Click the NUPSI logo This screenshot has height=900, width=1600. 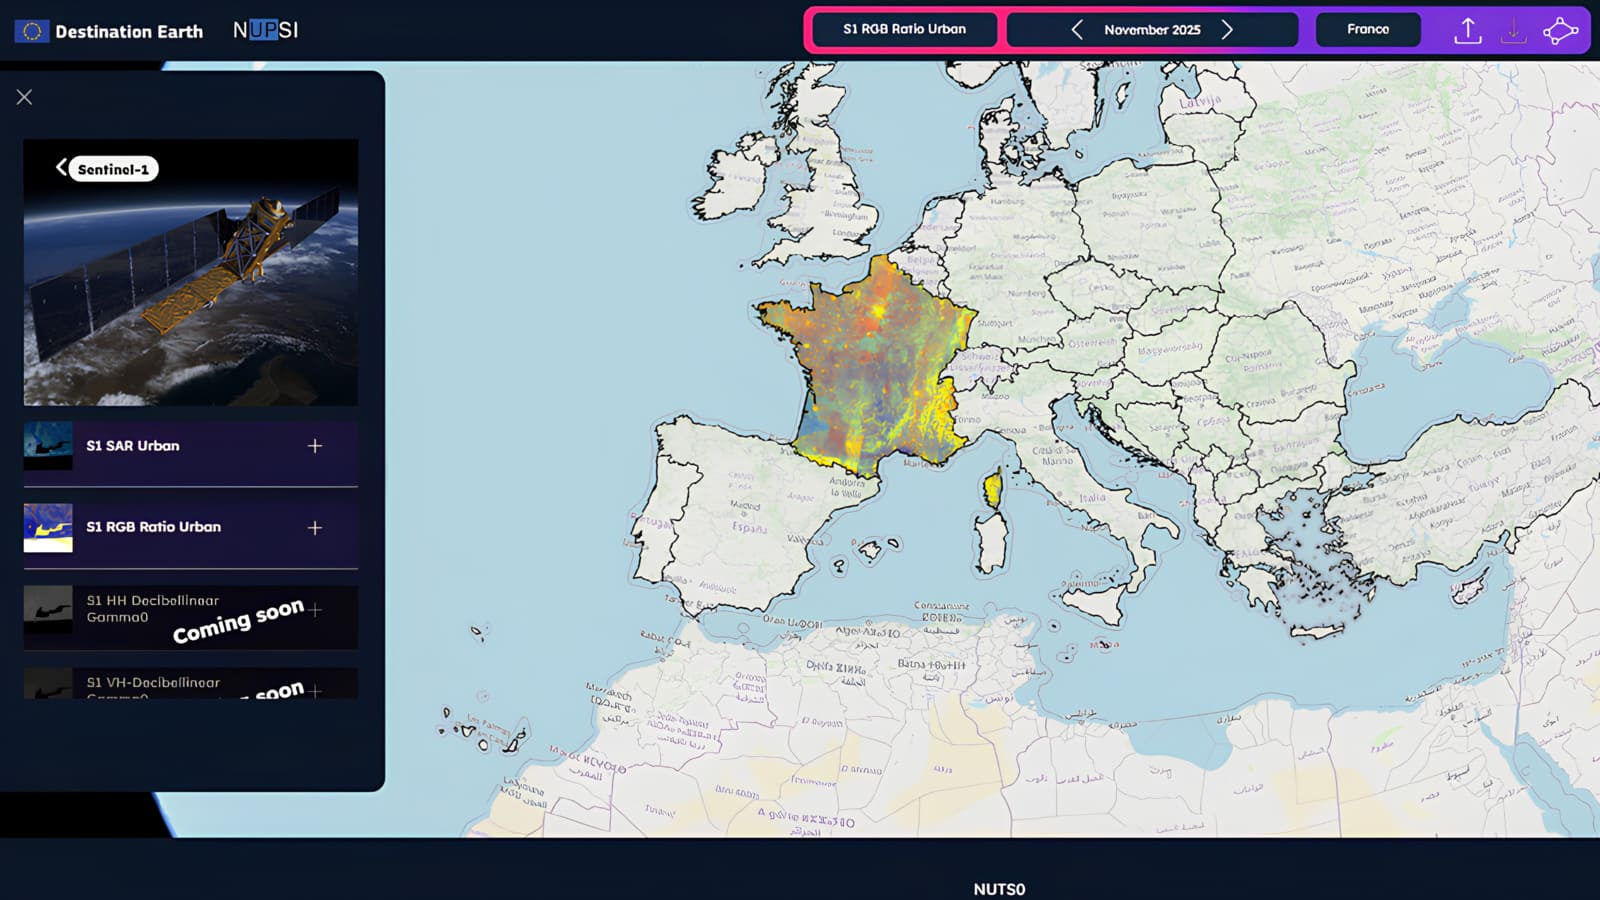[265, 30]
